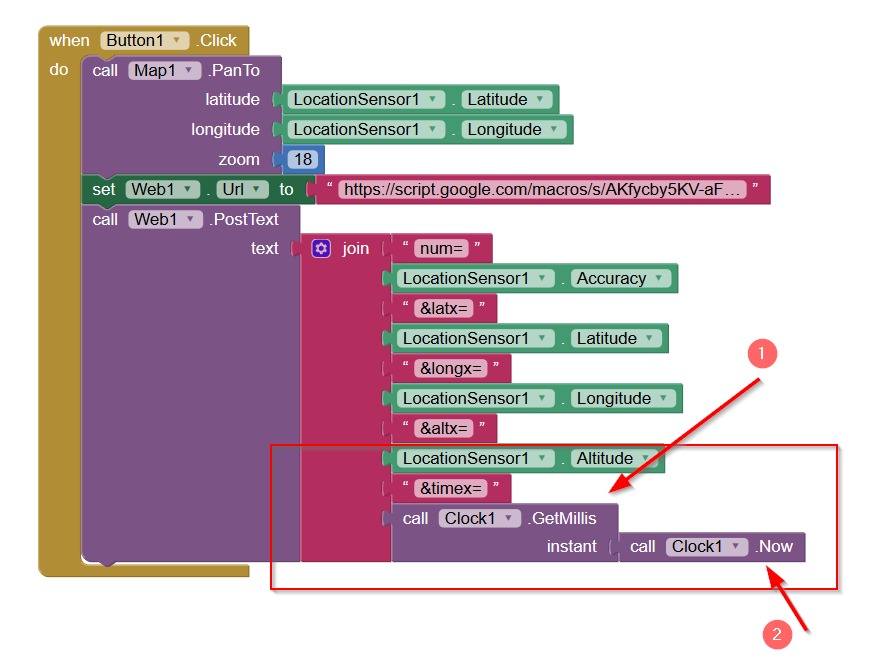The height and width of the screenshot is (670, 885).
Task: Click the red annotation marker numbered 1
Action: click(x=763, y=353)
